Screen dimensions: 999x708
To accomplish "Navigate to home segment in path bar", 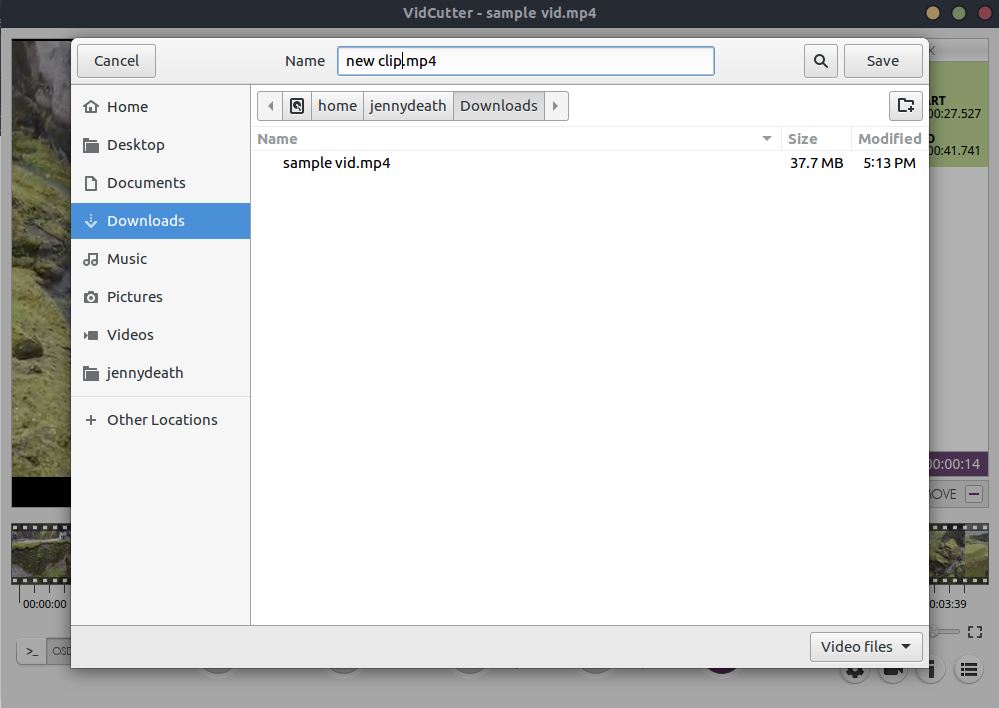I will click(337, 106).
